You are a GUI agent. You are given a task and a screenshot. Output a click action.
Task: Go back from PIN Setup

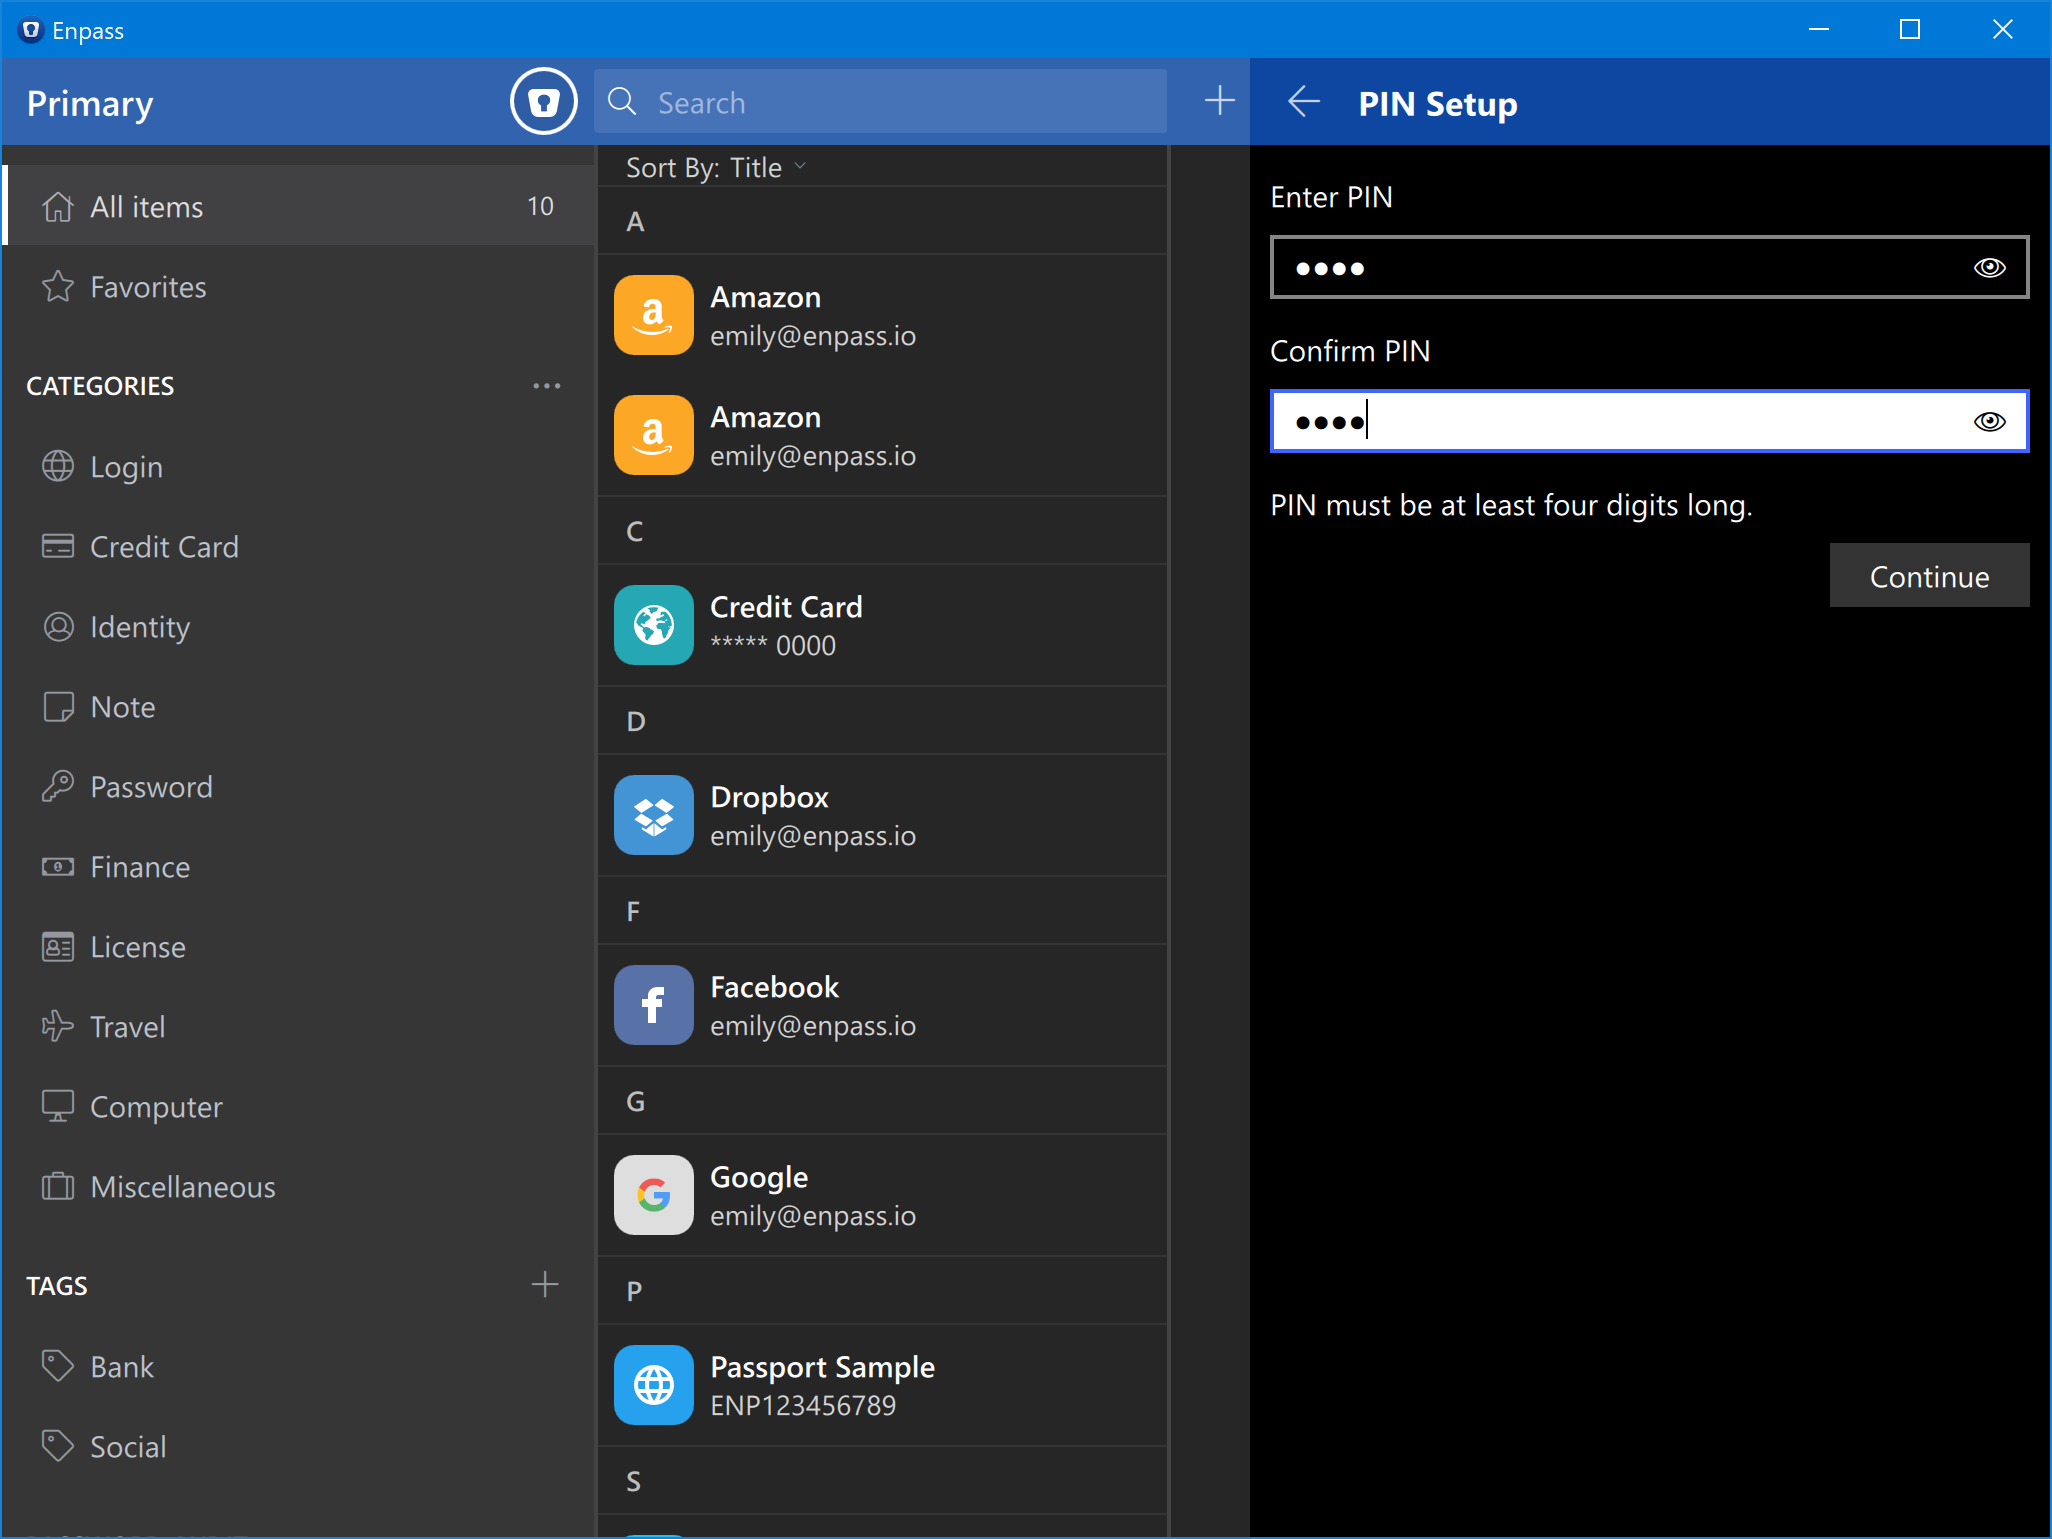(1304, 101)
